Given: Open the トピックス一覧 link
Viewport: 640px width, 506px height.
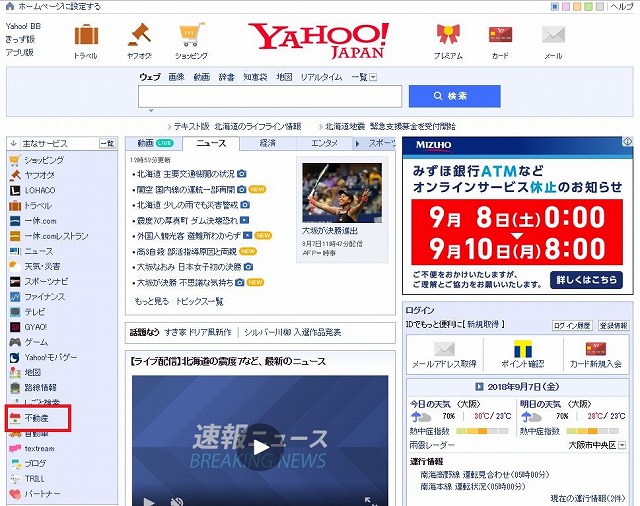Looking at the screenshot, I should (199, 302).
